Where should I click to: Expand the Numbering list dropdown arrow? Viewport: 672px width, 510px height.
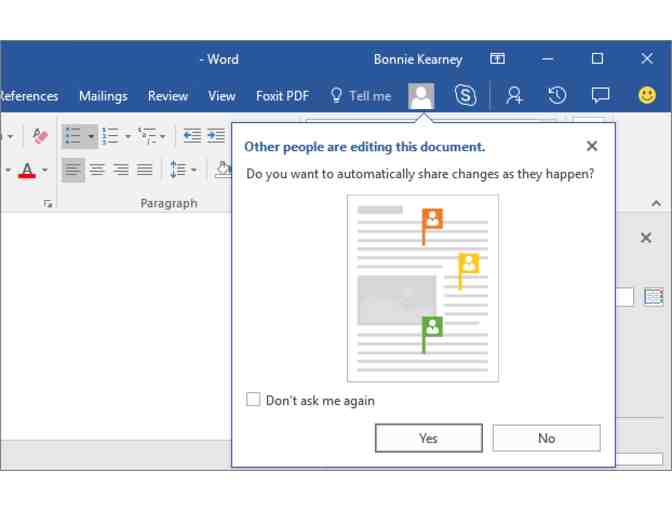click(128, 136)
